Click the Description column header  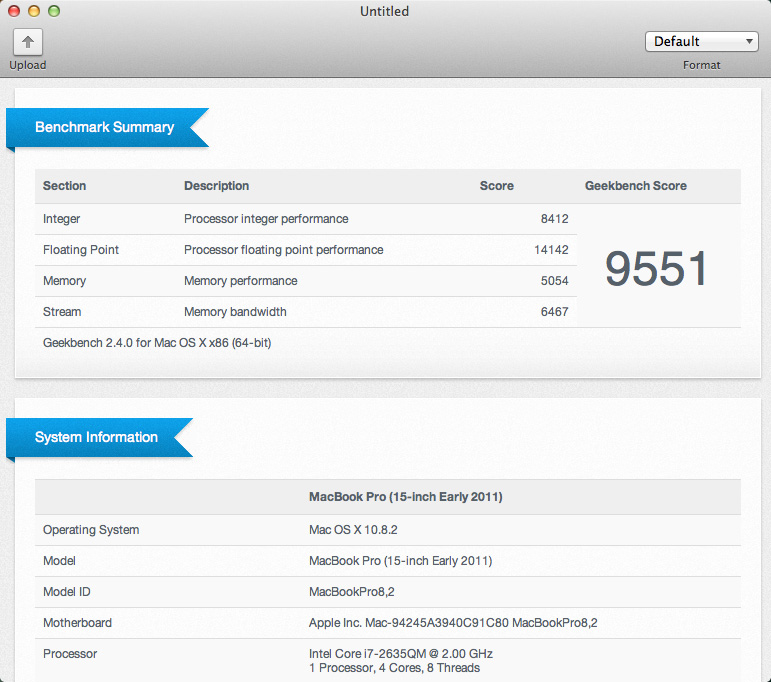point(216,186)
